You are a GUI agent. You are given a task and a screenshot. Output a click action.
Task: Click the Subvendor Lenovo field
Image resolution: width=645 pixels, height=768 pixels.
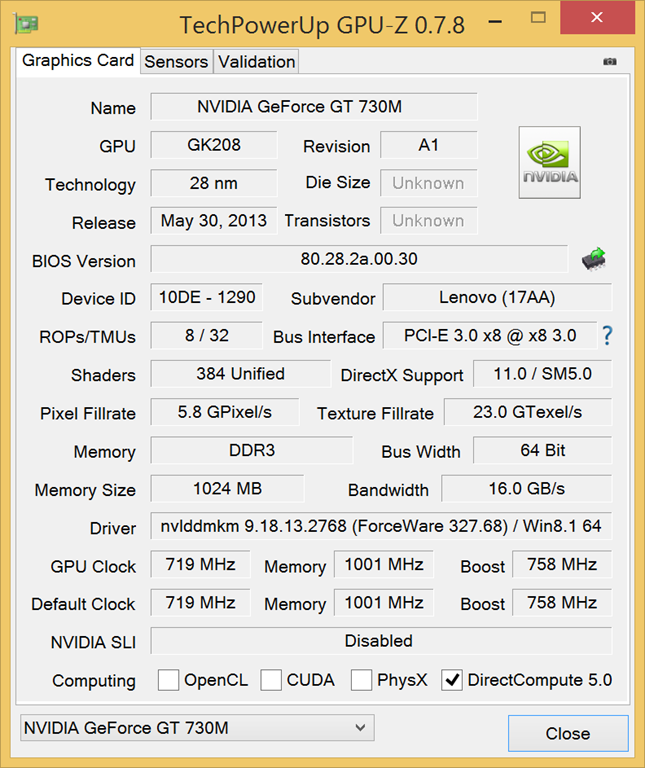pos(497,298)
